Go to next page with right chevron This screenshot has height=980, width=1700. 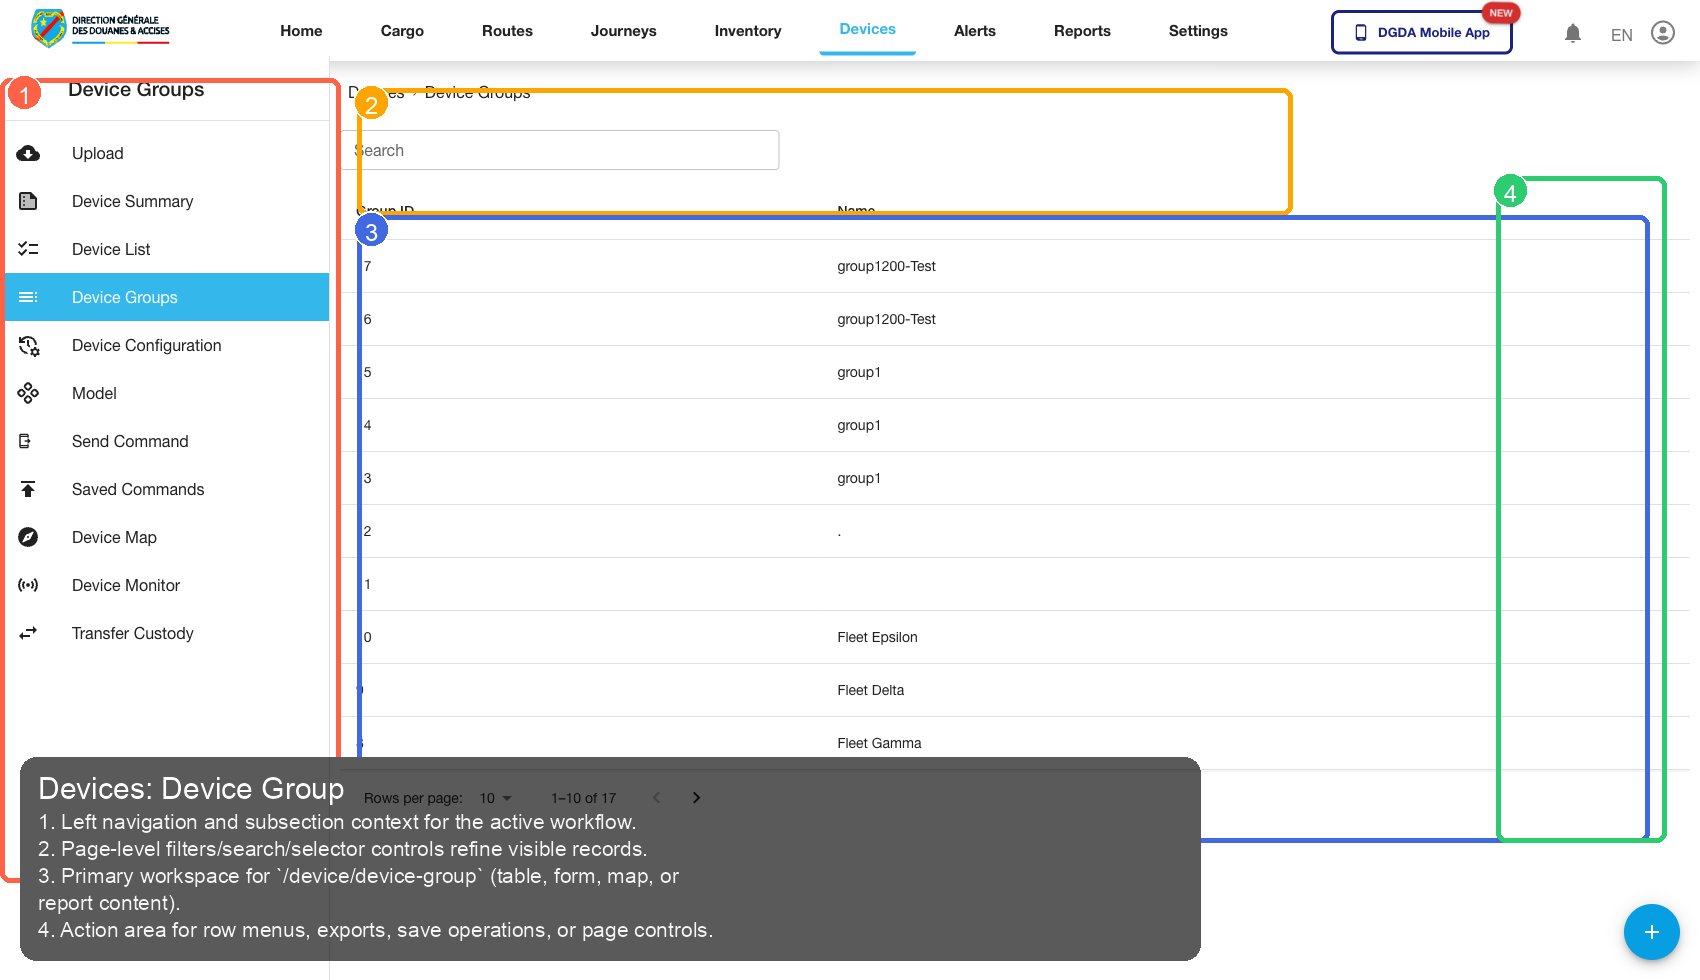696,797
